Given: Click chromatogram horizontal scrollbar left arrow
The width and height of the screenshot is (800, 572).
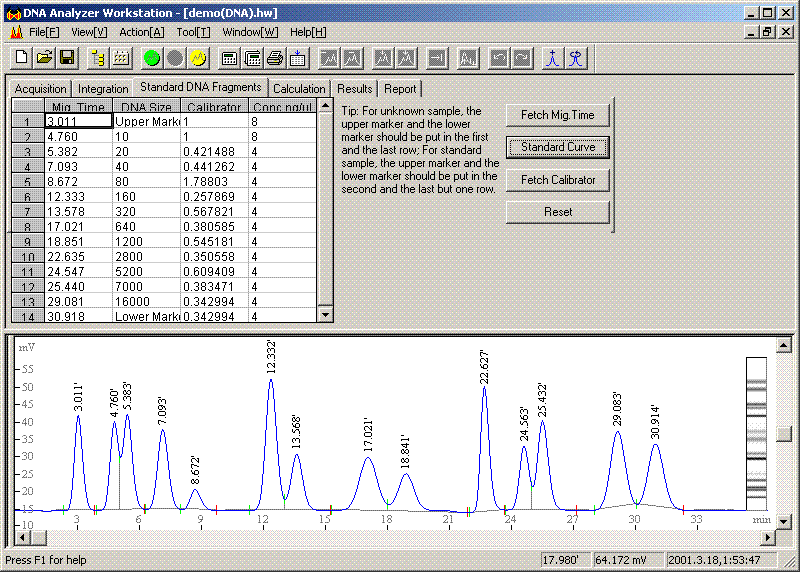Looking at the screenshot, I should pyautogui.click(x=22, y=537).
